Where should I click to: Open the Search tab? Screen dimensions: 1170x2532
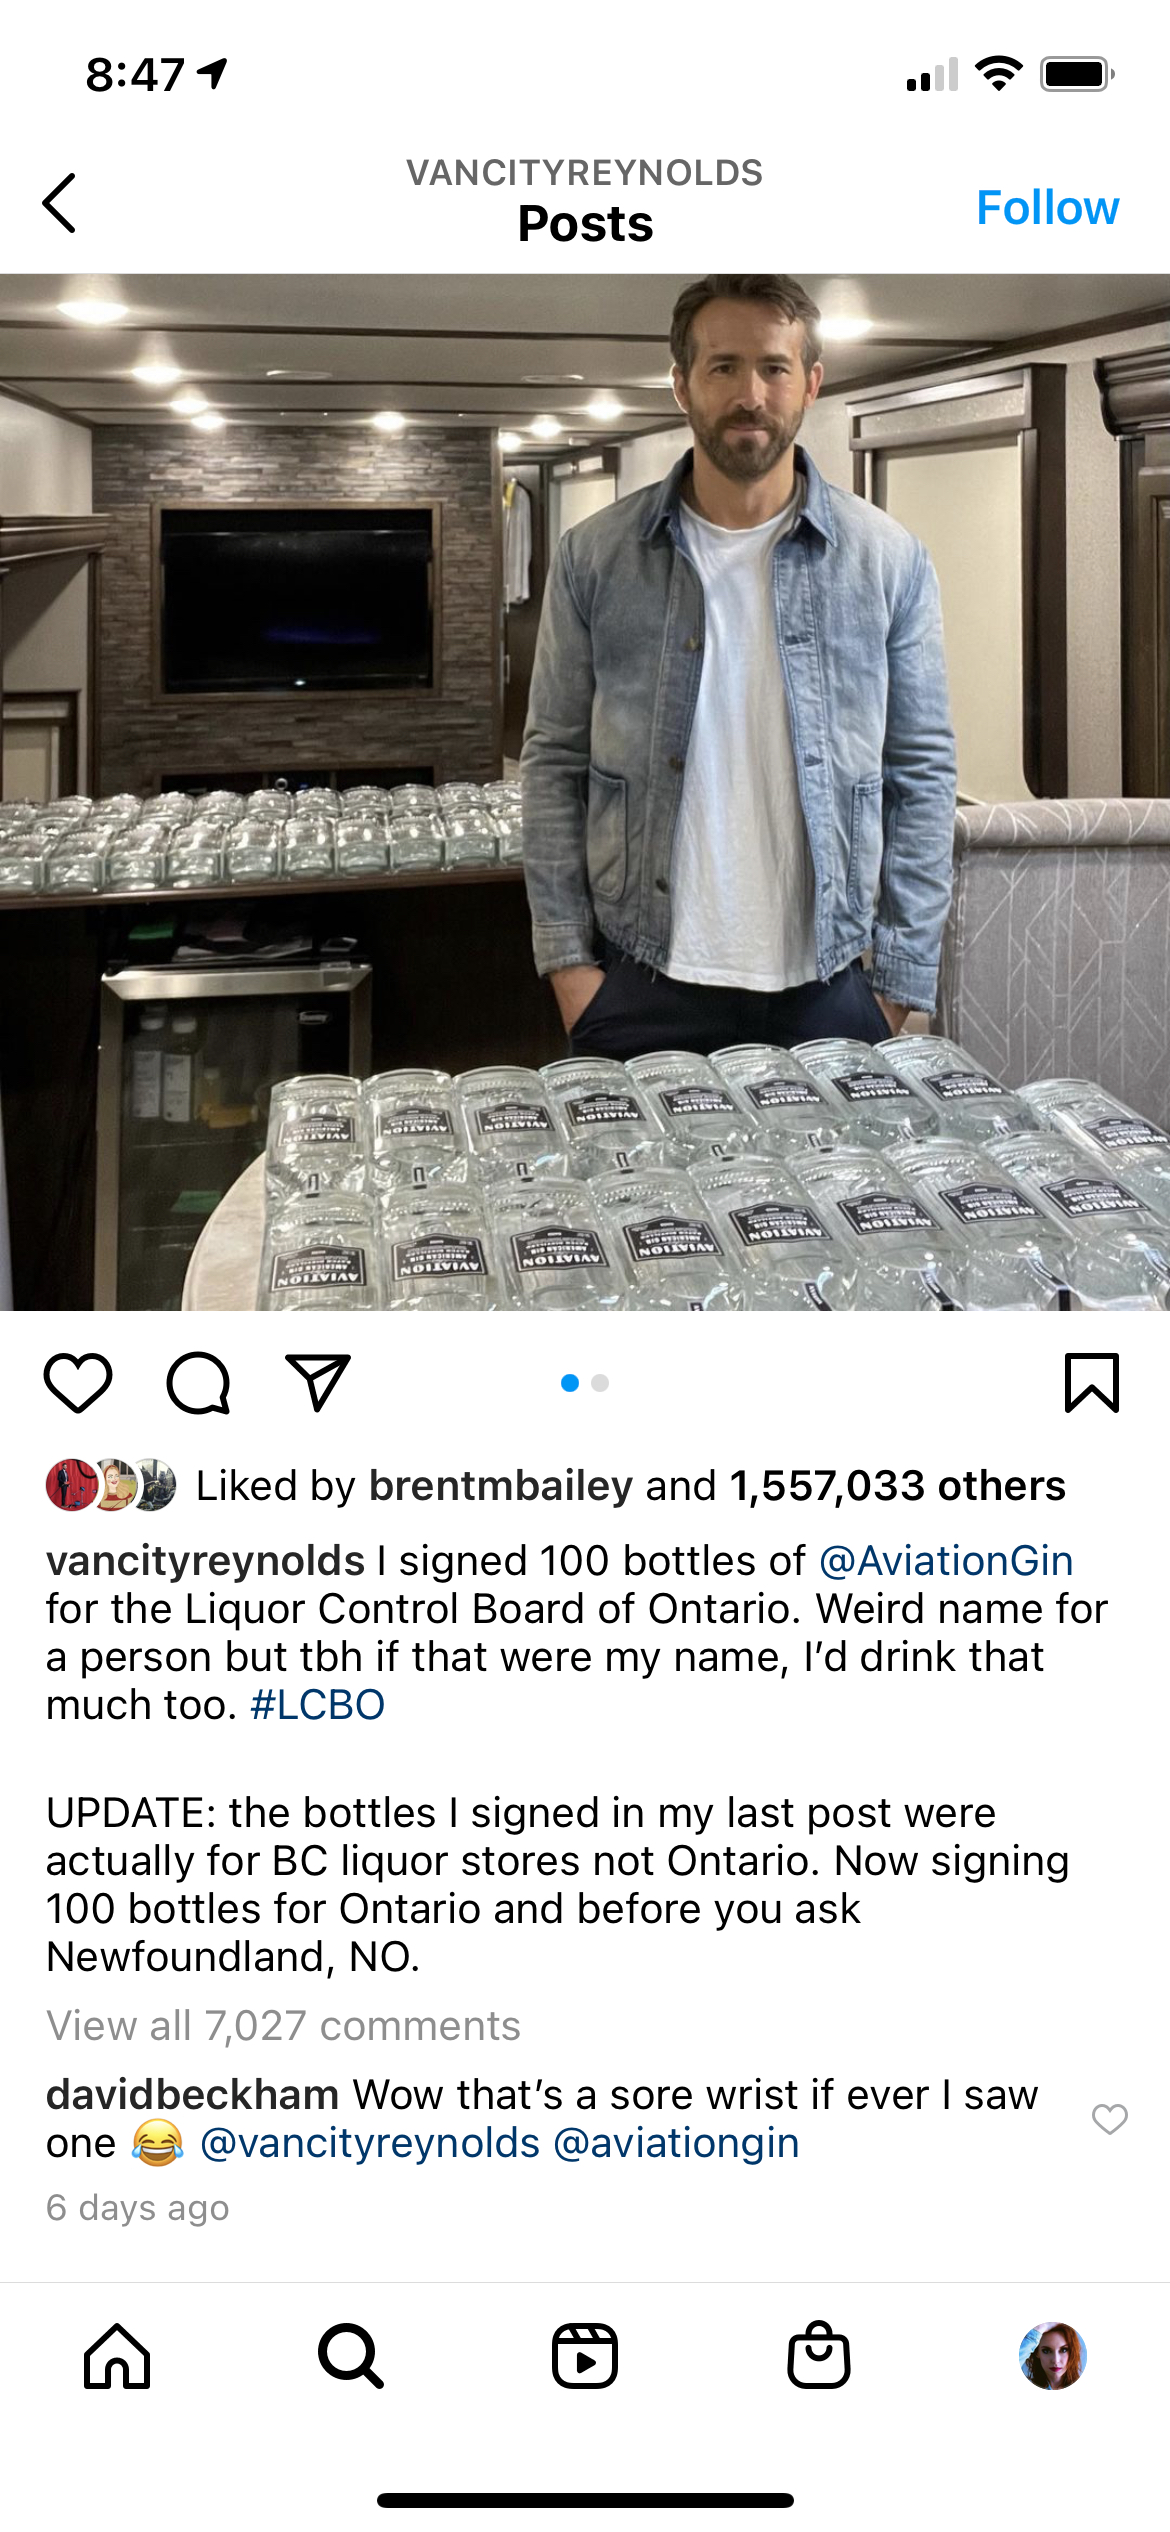351,2356
